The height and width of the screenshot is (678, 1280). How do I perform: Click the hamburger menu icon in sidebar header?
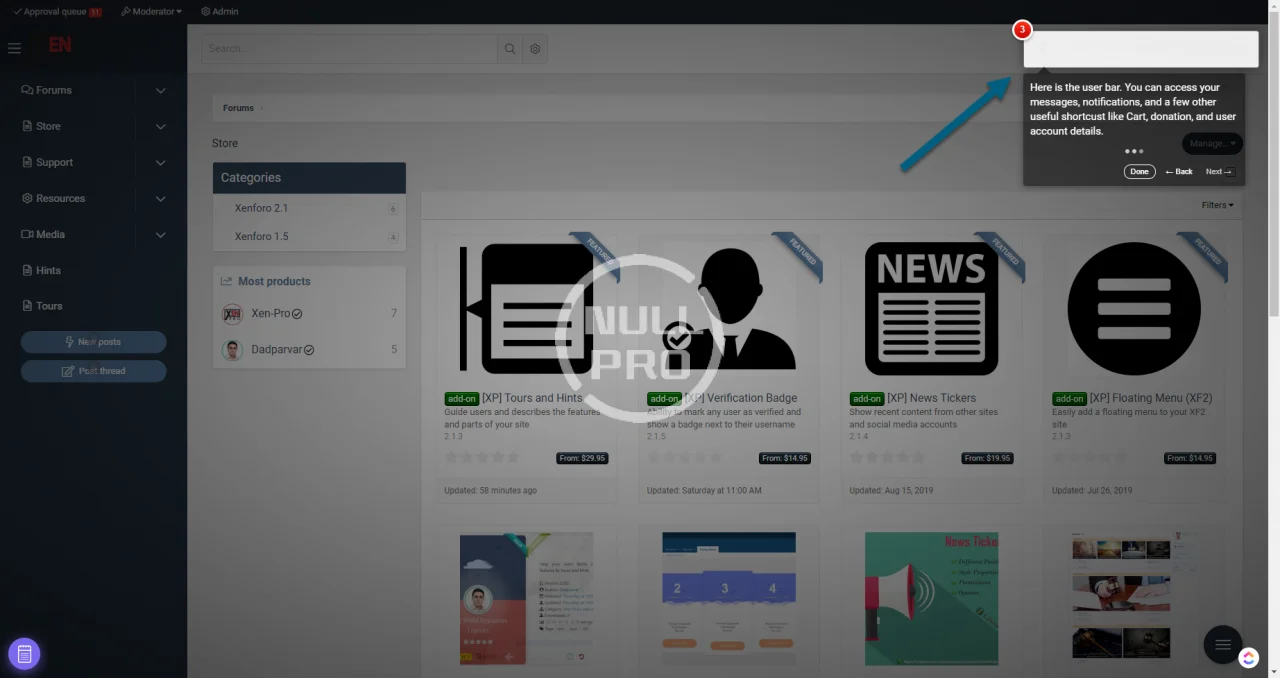(14, 48)
